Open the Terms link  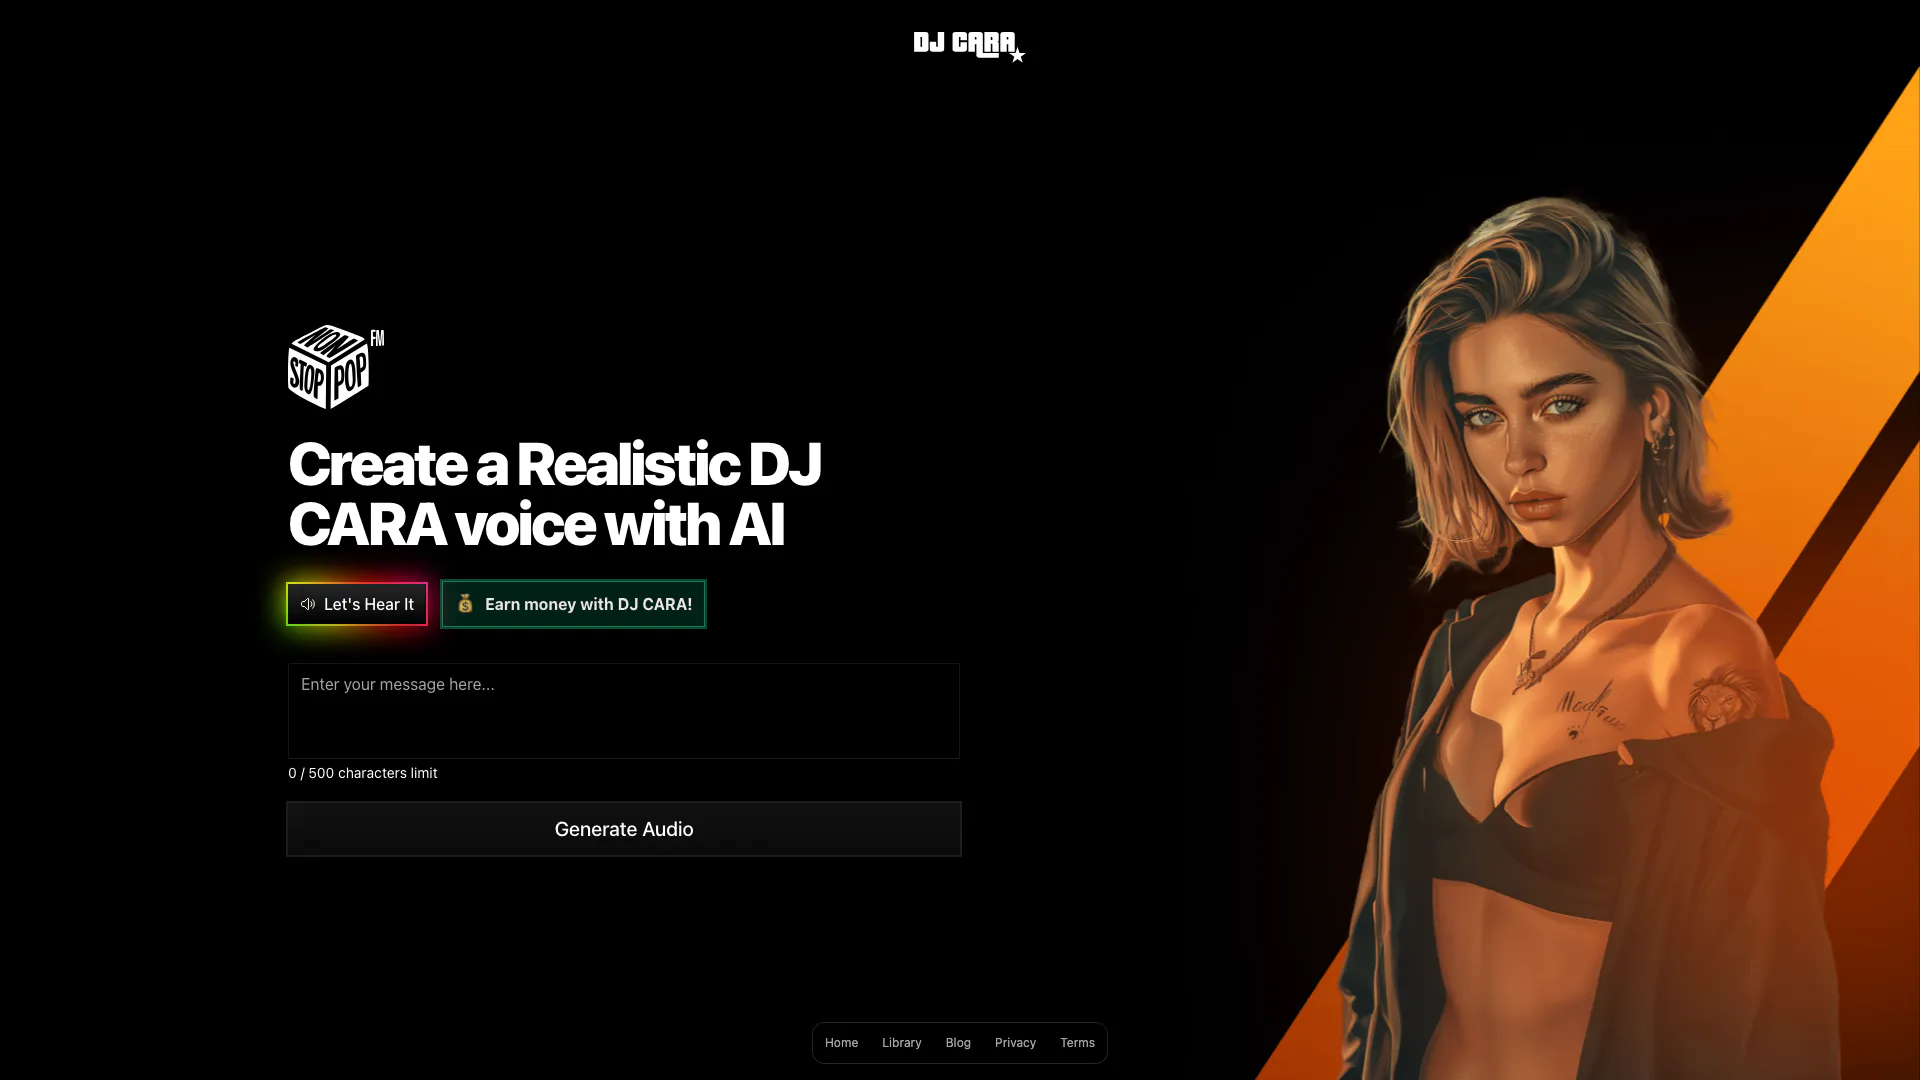coord(1077,1043)
